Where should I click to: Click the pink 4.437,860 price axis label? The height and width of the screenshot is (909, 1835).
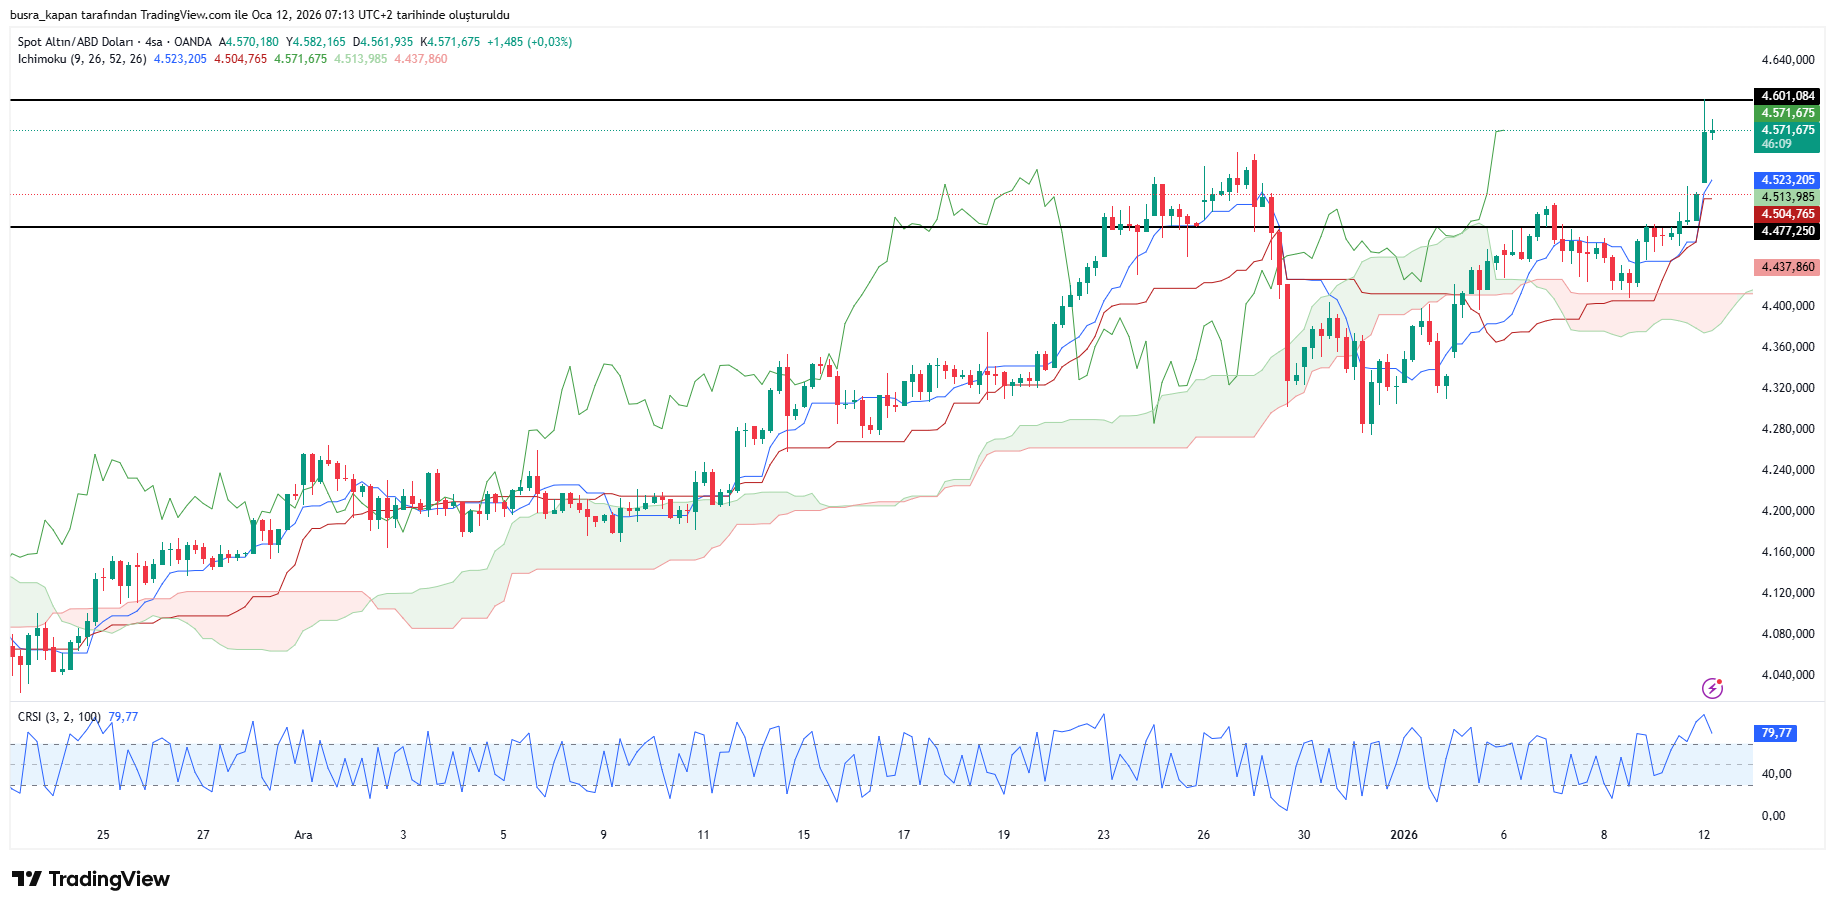pos(1787,267)
